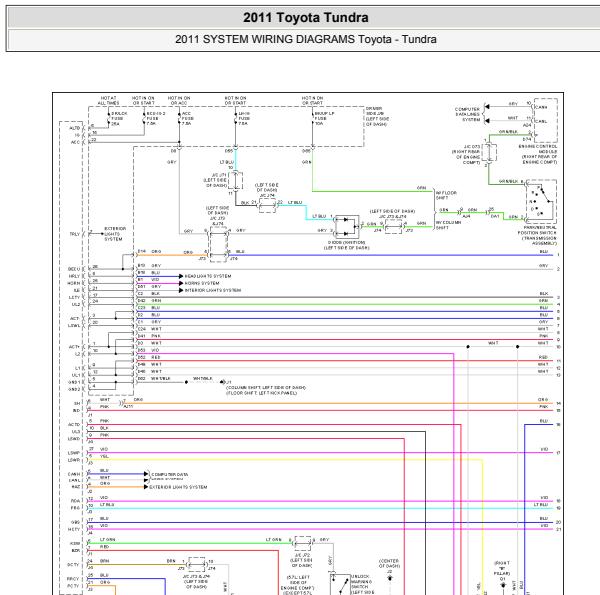Viewport: 600px width, 595px height.
Task: Click the 'LSWR' pin label
Action: click(74, 460)
